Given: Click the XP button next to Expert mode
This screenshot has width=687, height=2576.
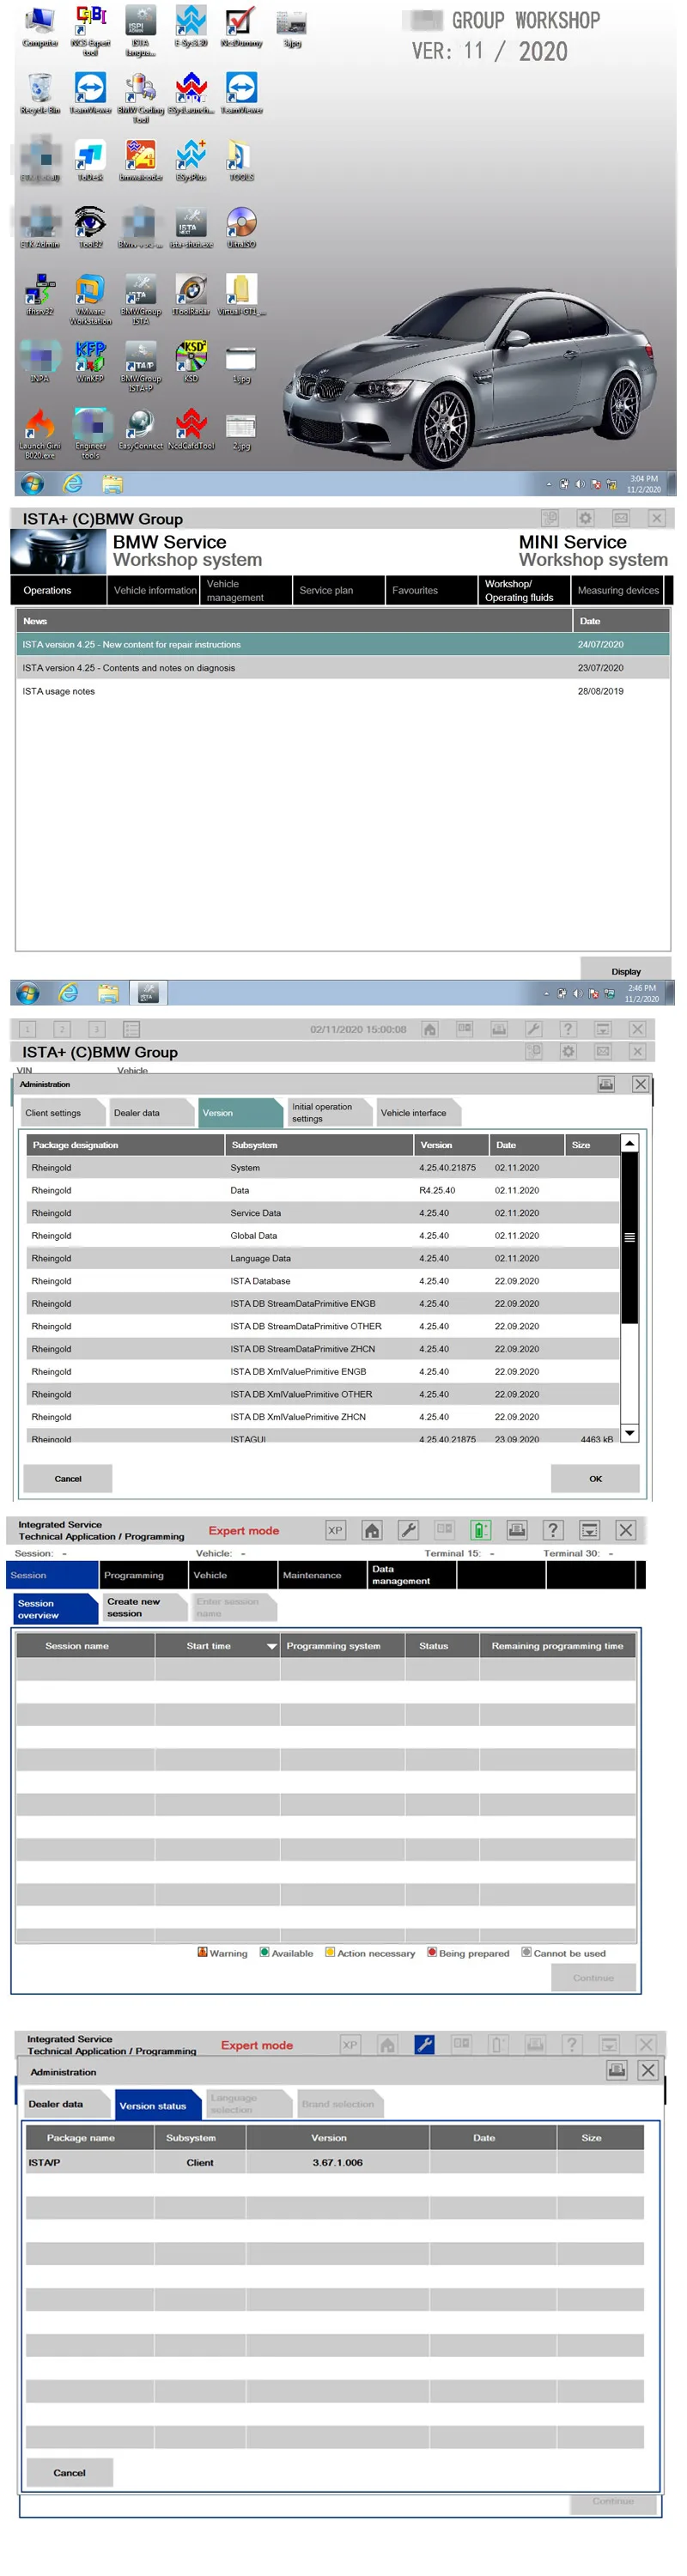Looking at the screenshot, I should pyautogui.click(x=335, y=1530).
